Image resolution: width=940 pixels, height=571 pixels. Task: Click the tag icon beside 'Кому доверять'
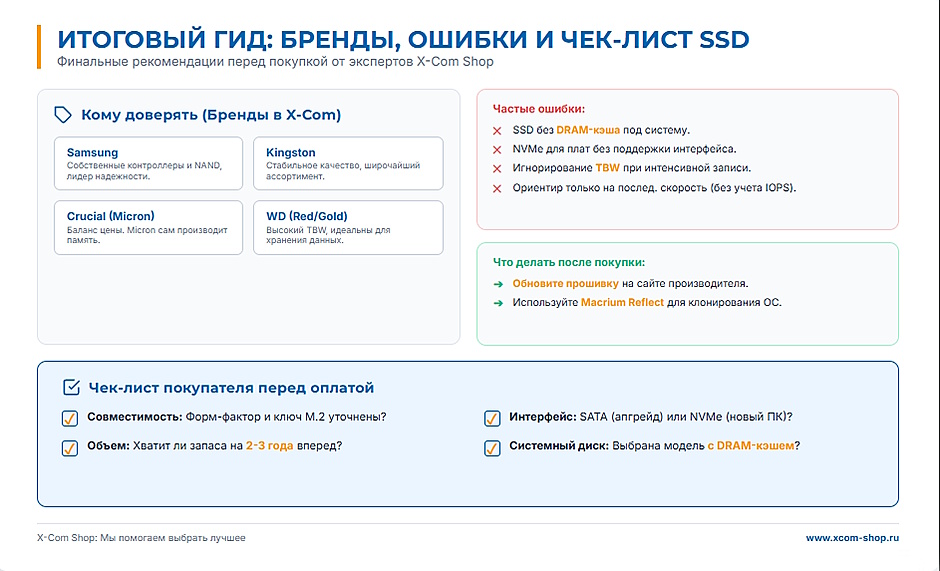tap(63, 115)
